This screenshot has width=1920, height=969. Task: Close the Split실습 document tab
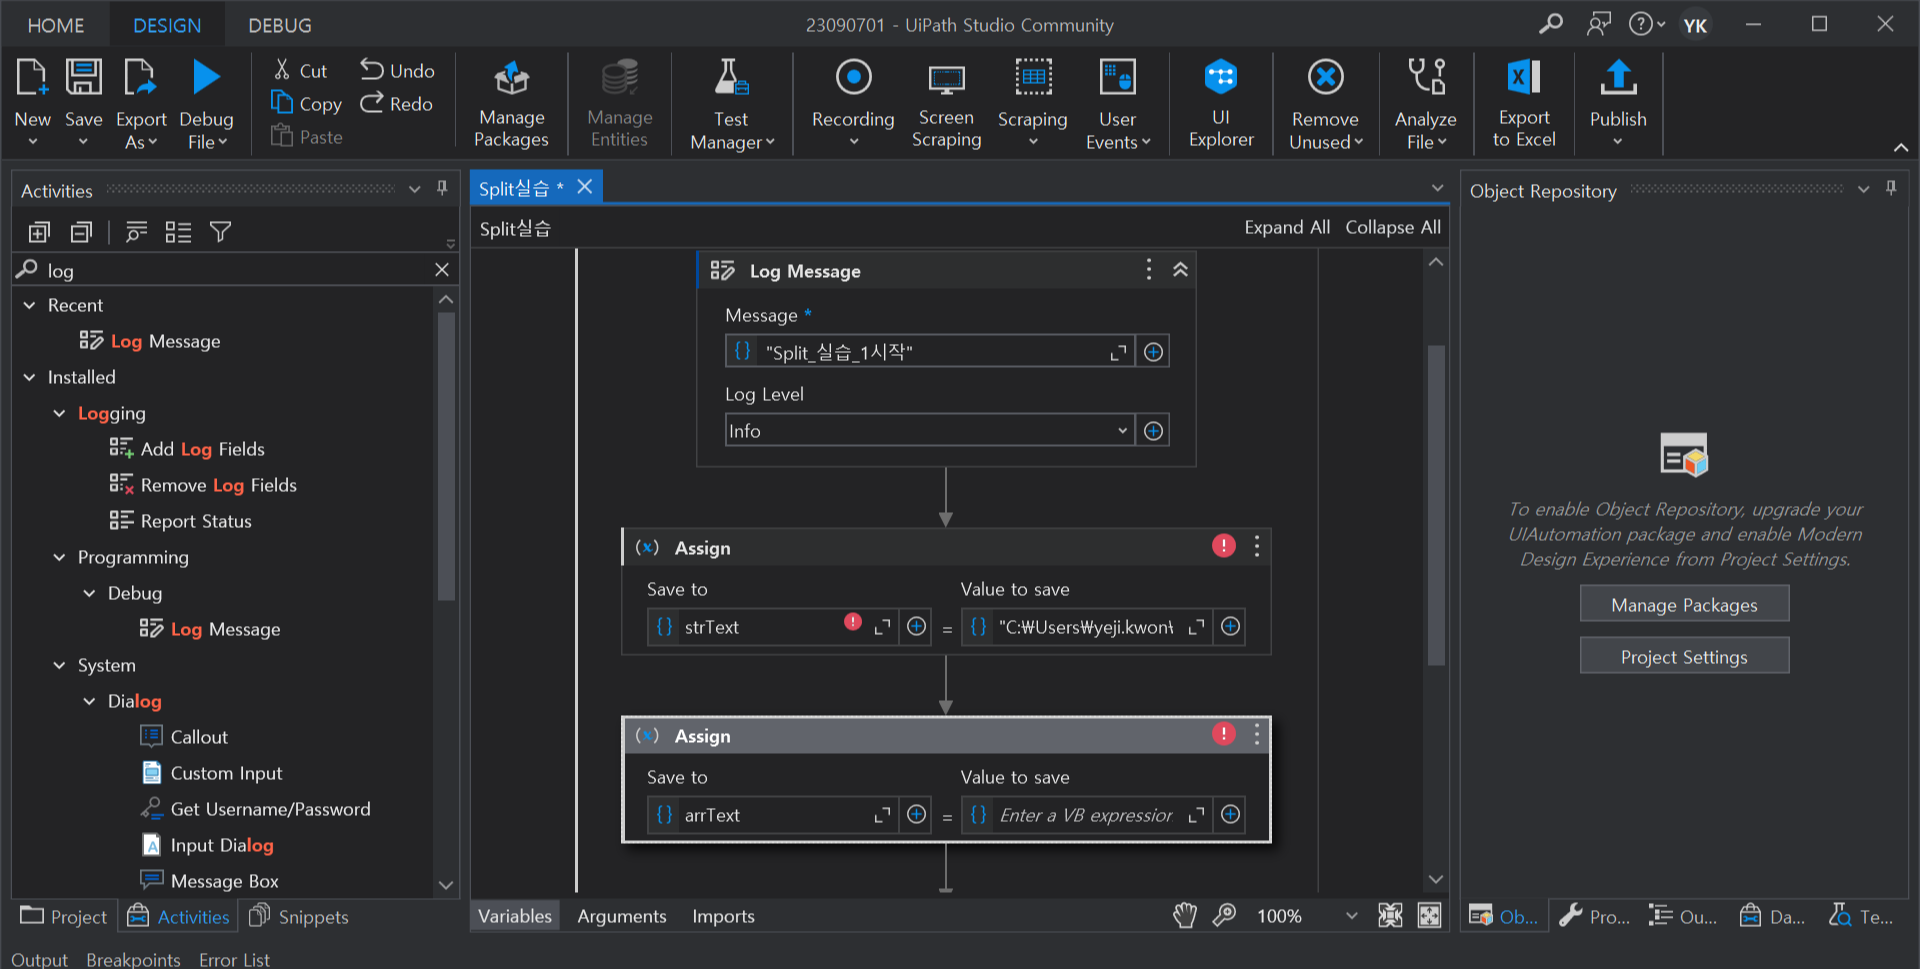click(x=585, y=187)
